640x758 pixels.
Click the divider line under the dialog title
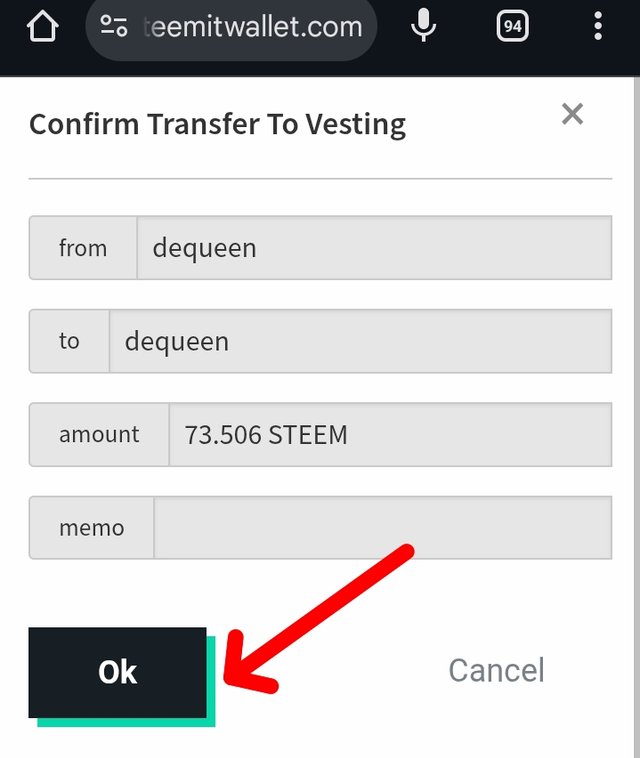[320, 178]
